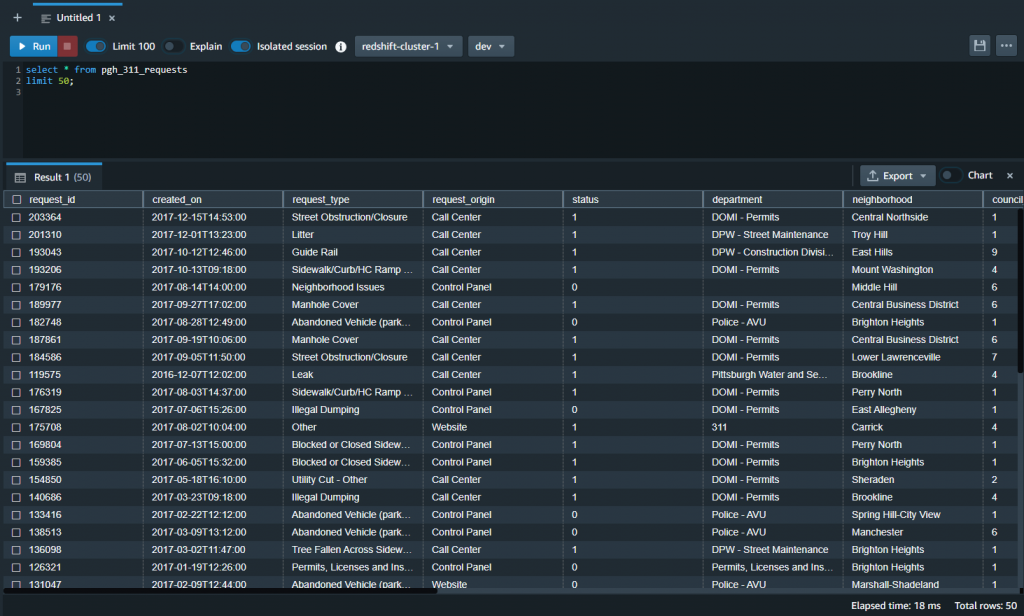Open the more options ellipsis menu
This screenshot has width=1024, height=616.
coord(1005,46)
